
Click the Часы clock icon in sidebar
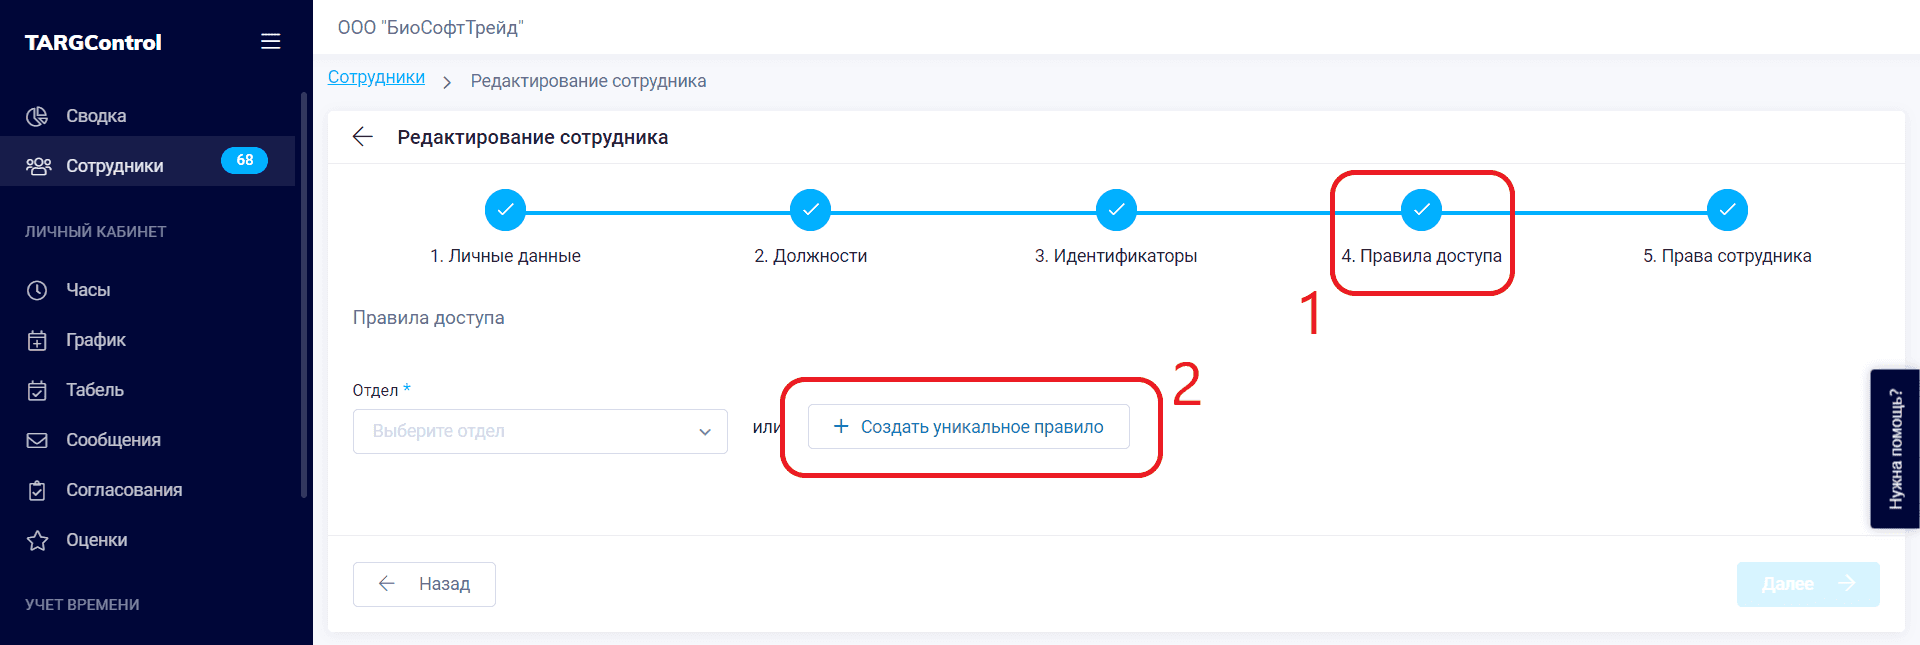37,290
